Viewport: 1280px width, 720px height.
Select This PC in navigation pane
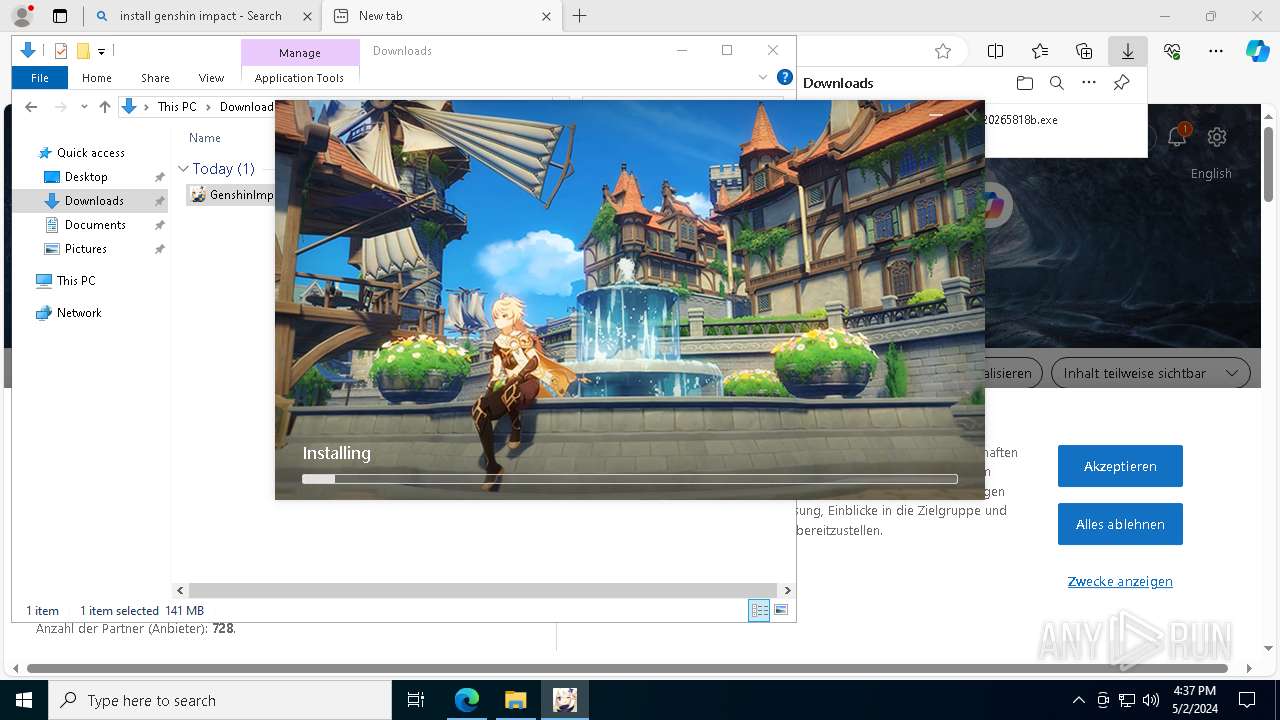click(x=76, y=281)
